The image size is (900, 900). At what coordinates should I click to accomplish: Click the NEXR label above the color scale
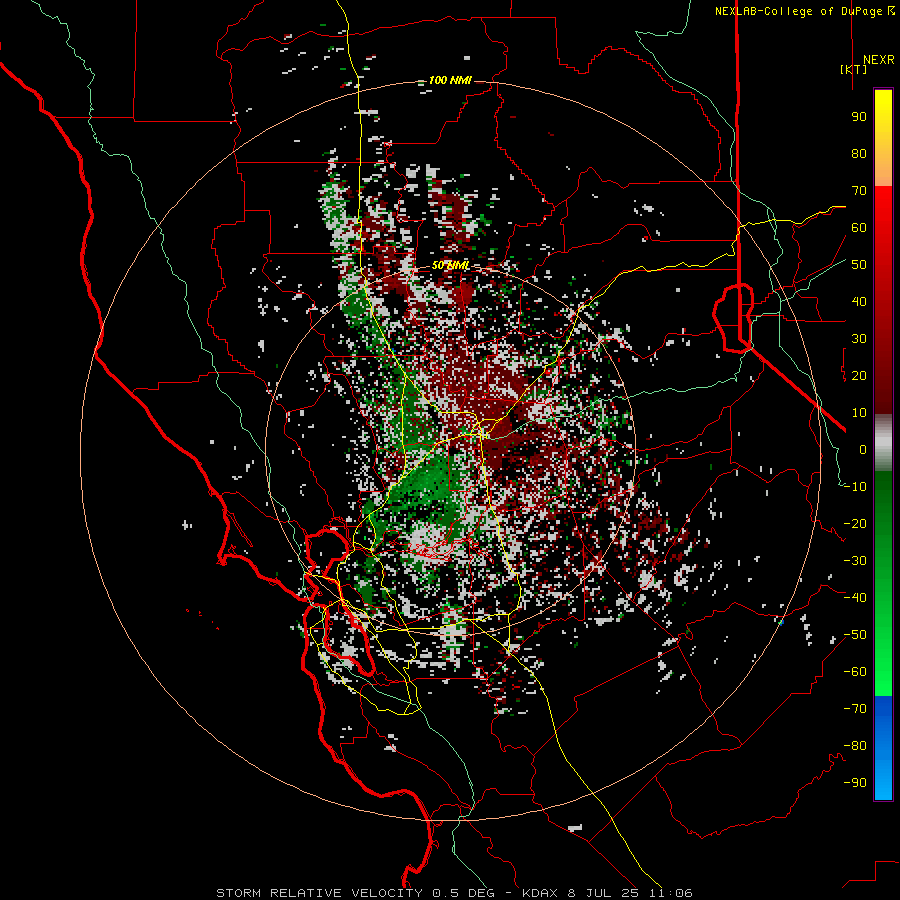click(878, 60)
